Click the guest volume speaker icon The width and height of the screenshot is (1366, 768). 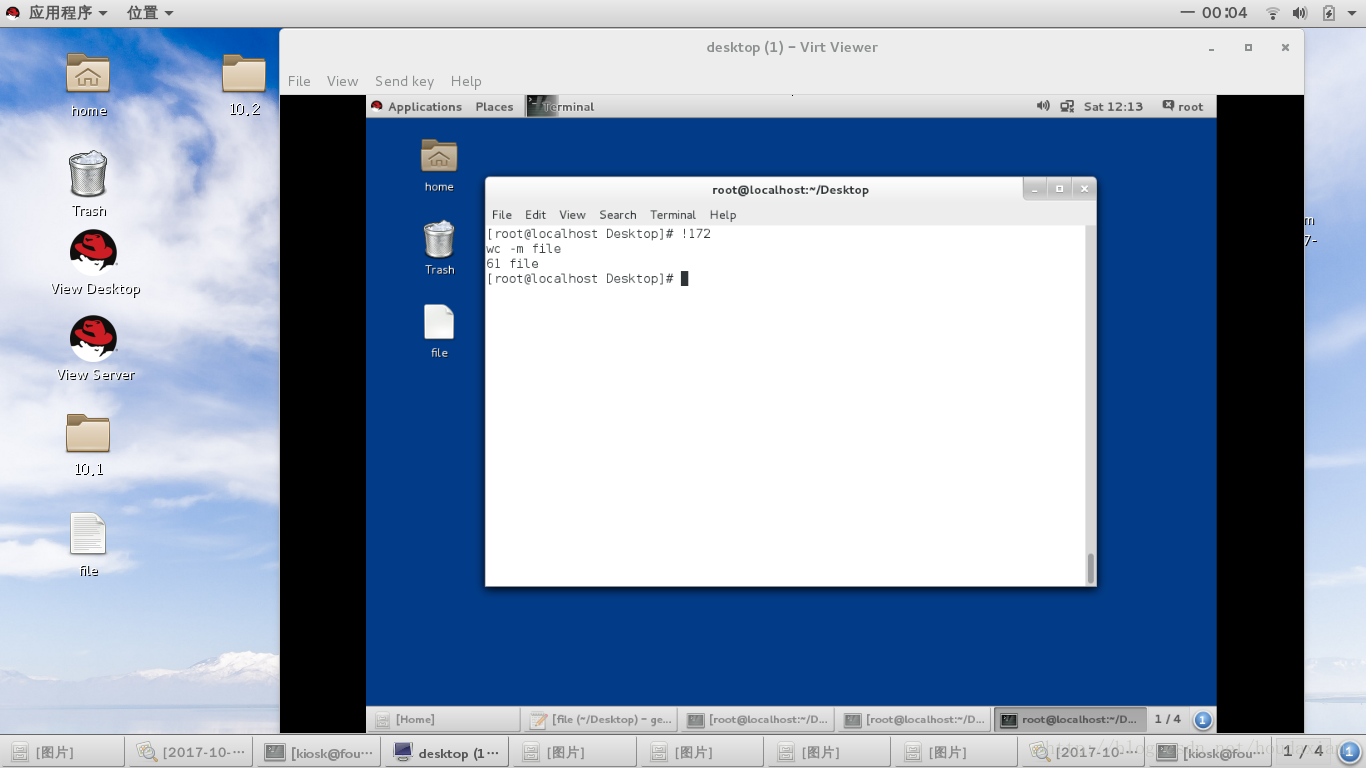point(1043,106)
